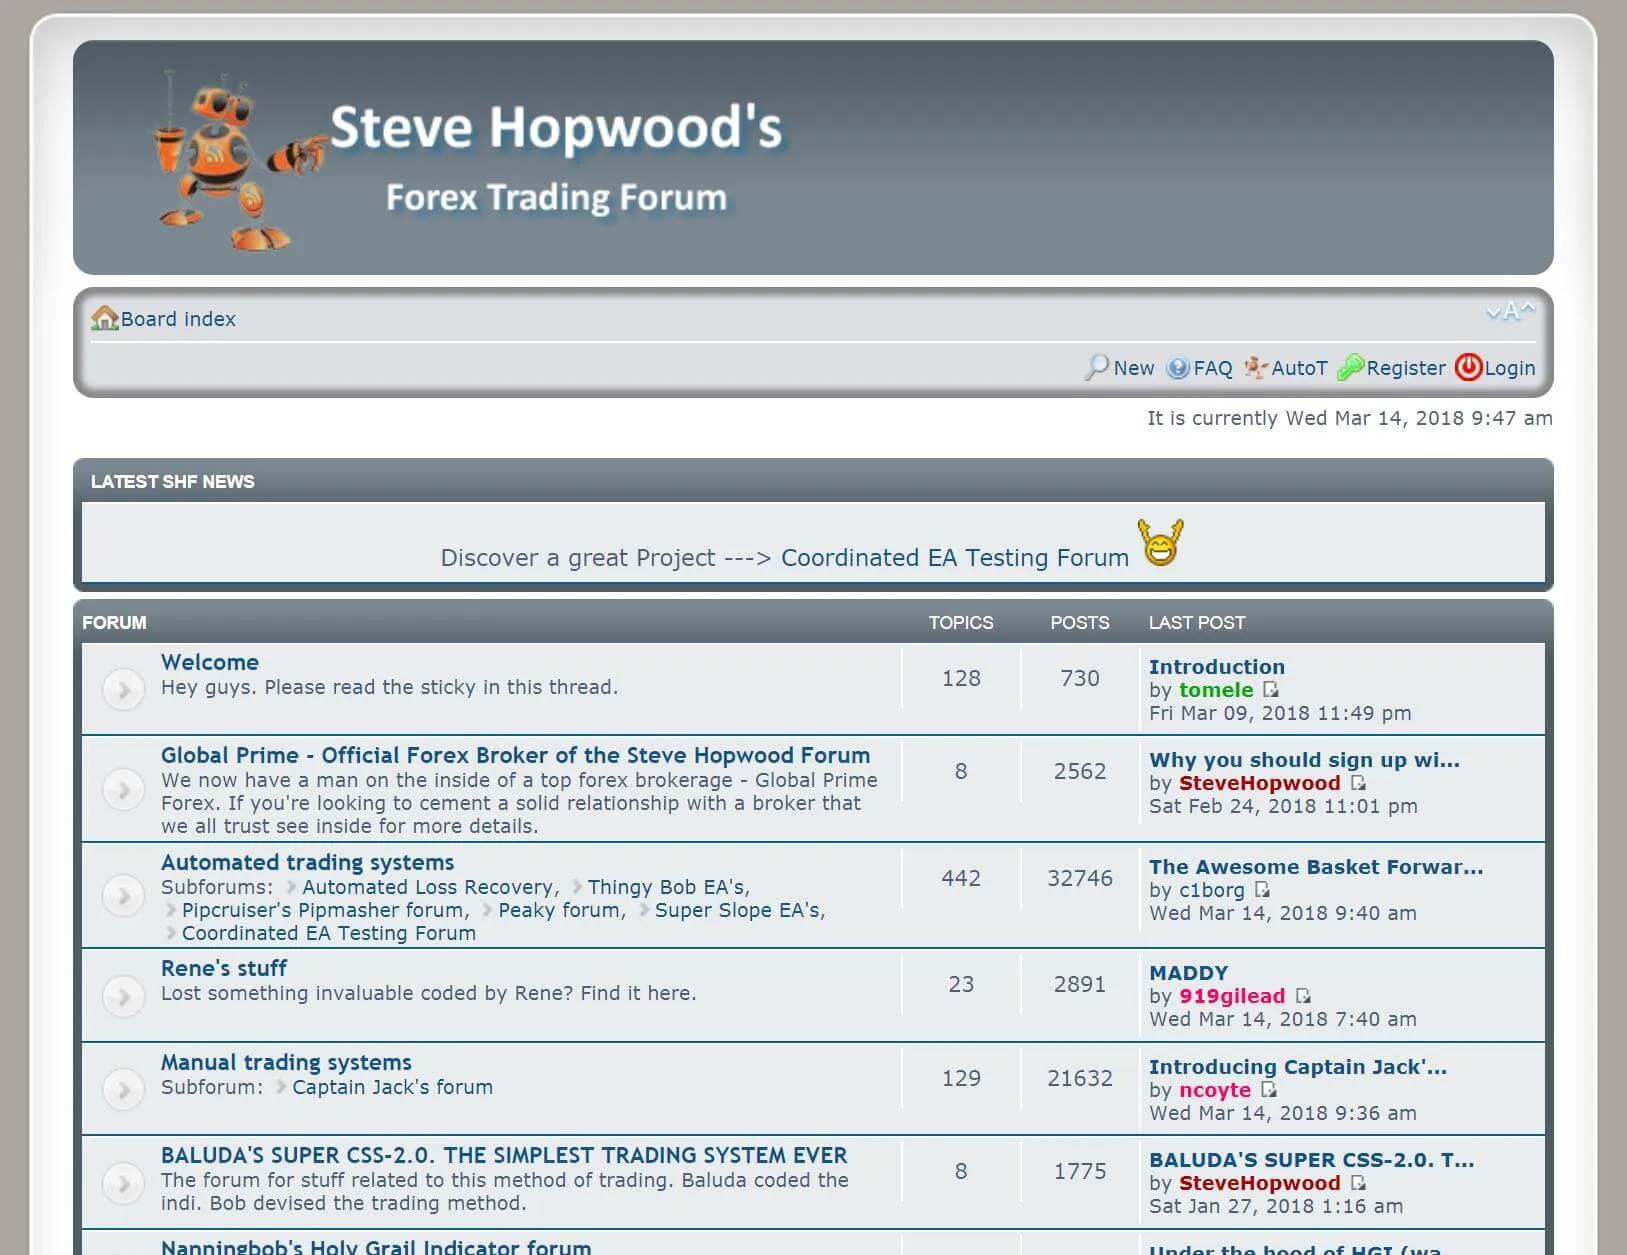
Task: Click the Steve Hopwood's header title
Action: pyautogui.click(x=556, y=128)
